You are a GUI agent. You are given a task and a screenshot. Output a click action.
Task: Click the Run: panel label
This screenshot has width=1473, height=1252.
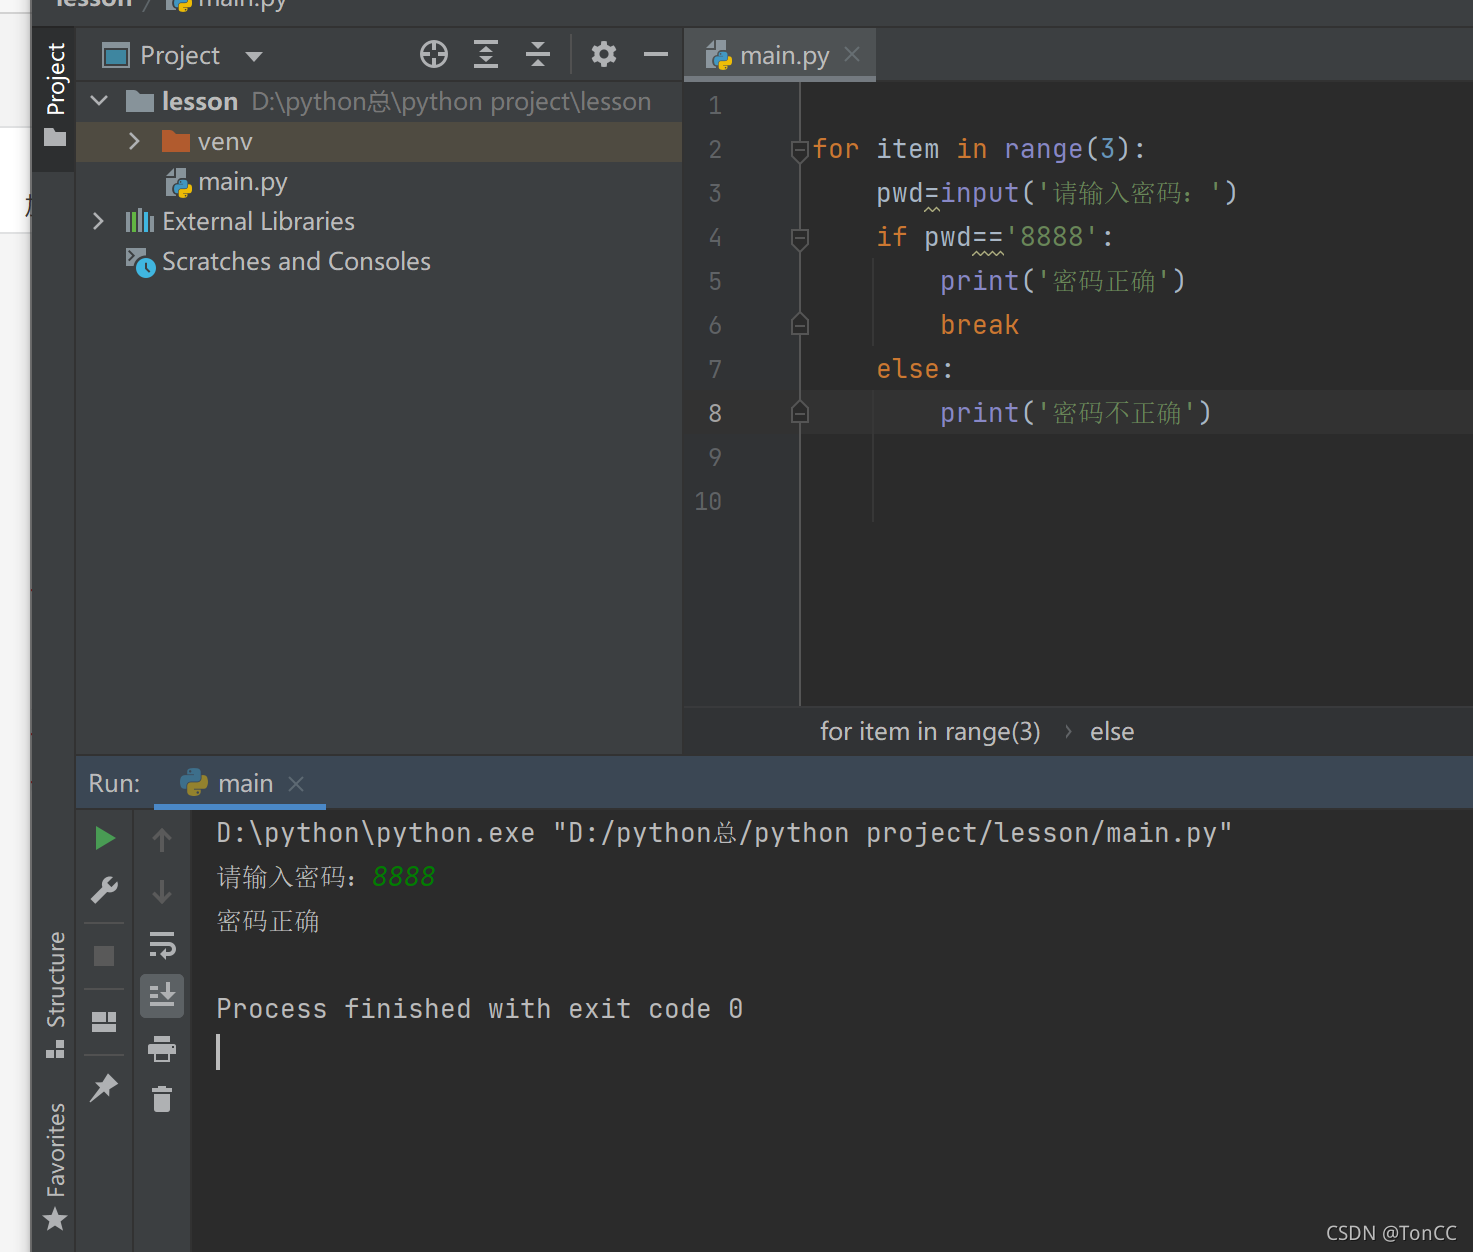tap(114, 784)
